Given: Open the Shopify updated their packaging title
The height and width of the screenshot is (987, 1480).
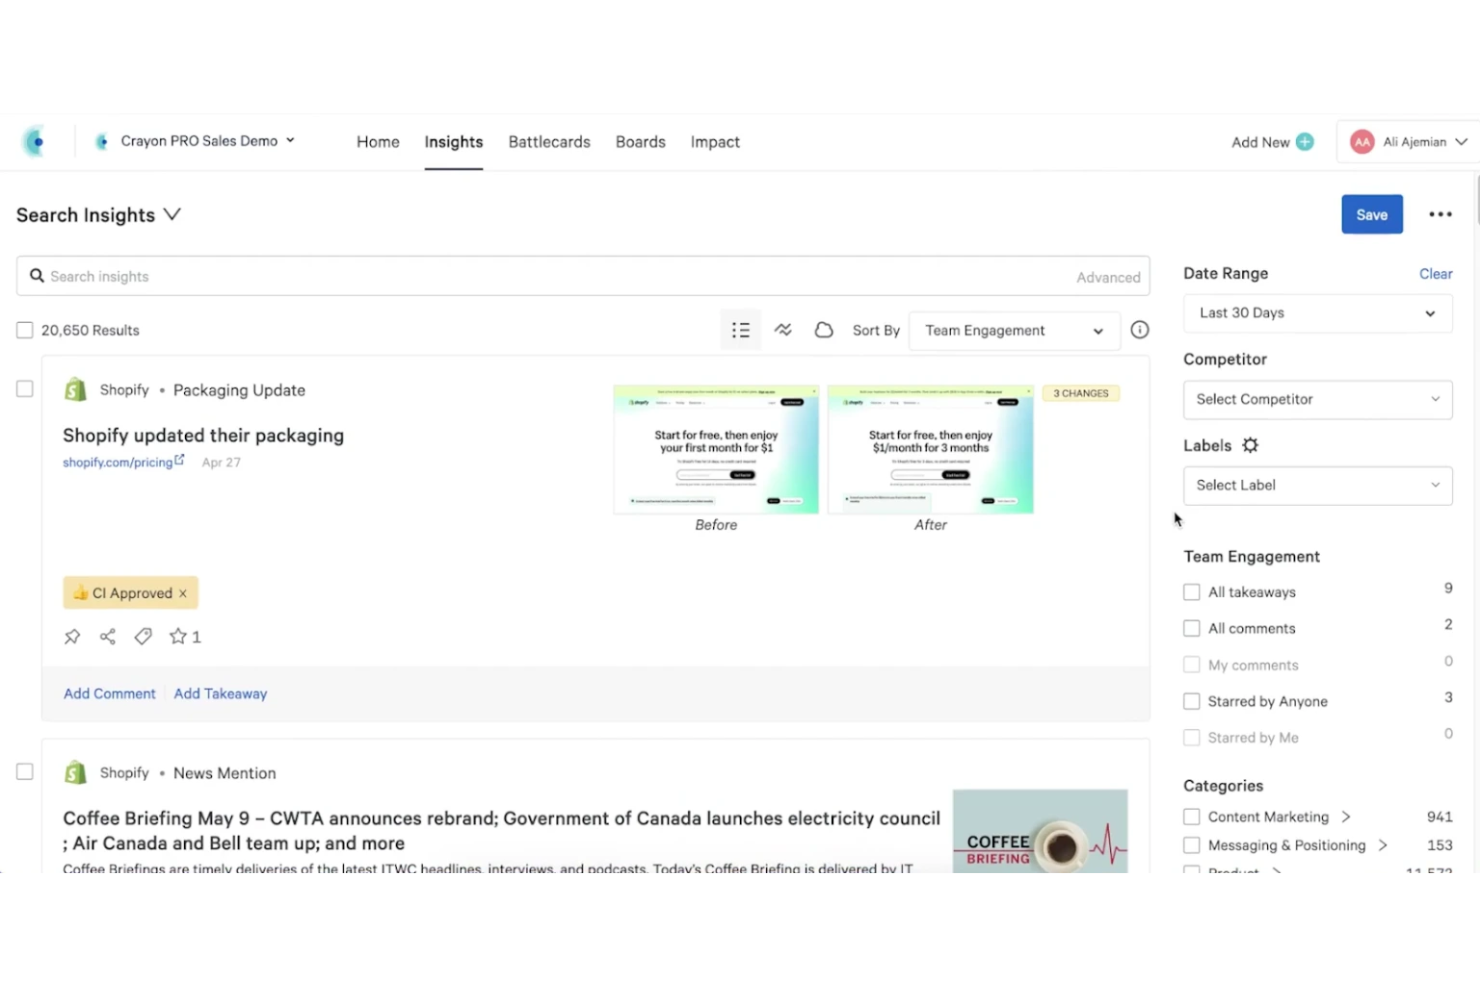Looking at the screenshot, I should [x=203, y=435].
